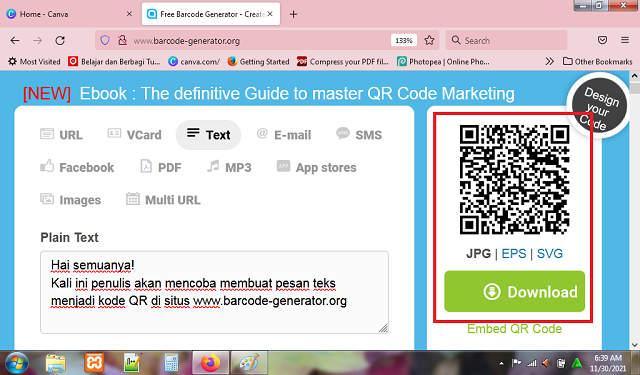Image resolution: width=640 pixels, height=375 pixels.
Task: Click the textarea resize grip corner
Action: click(x=383, y=328)
